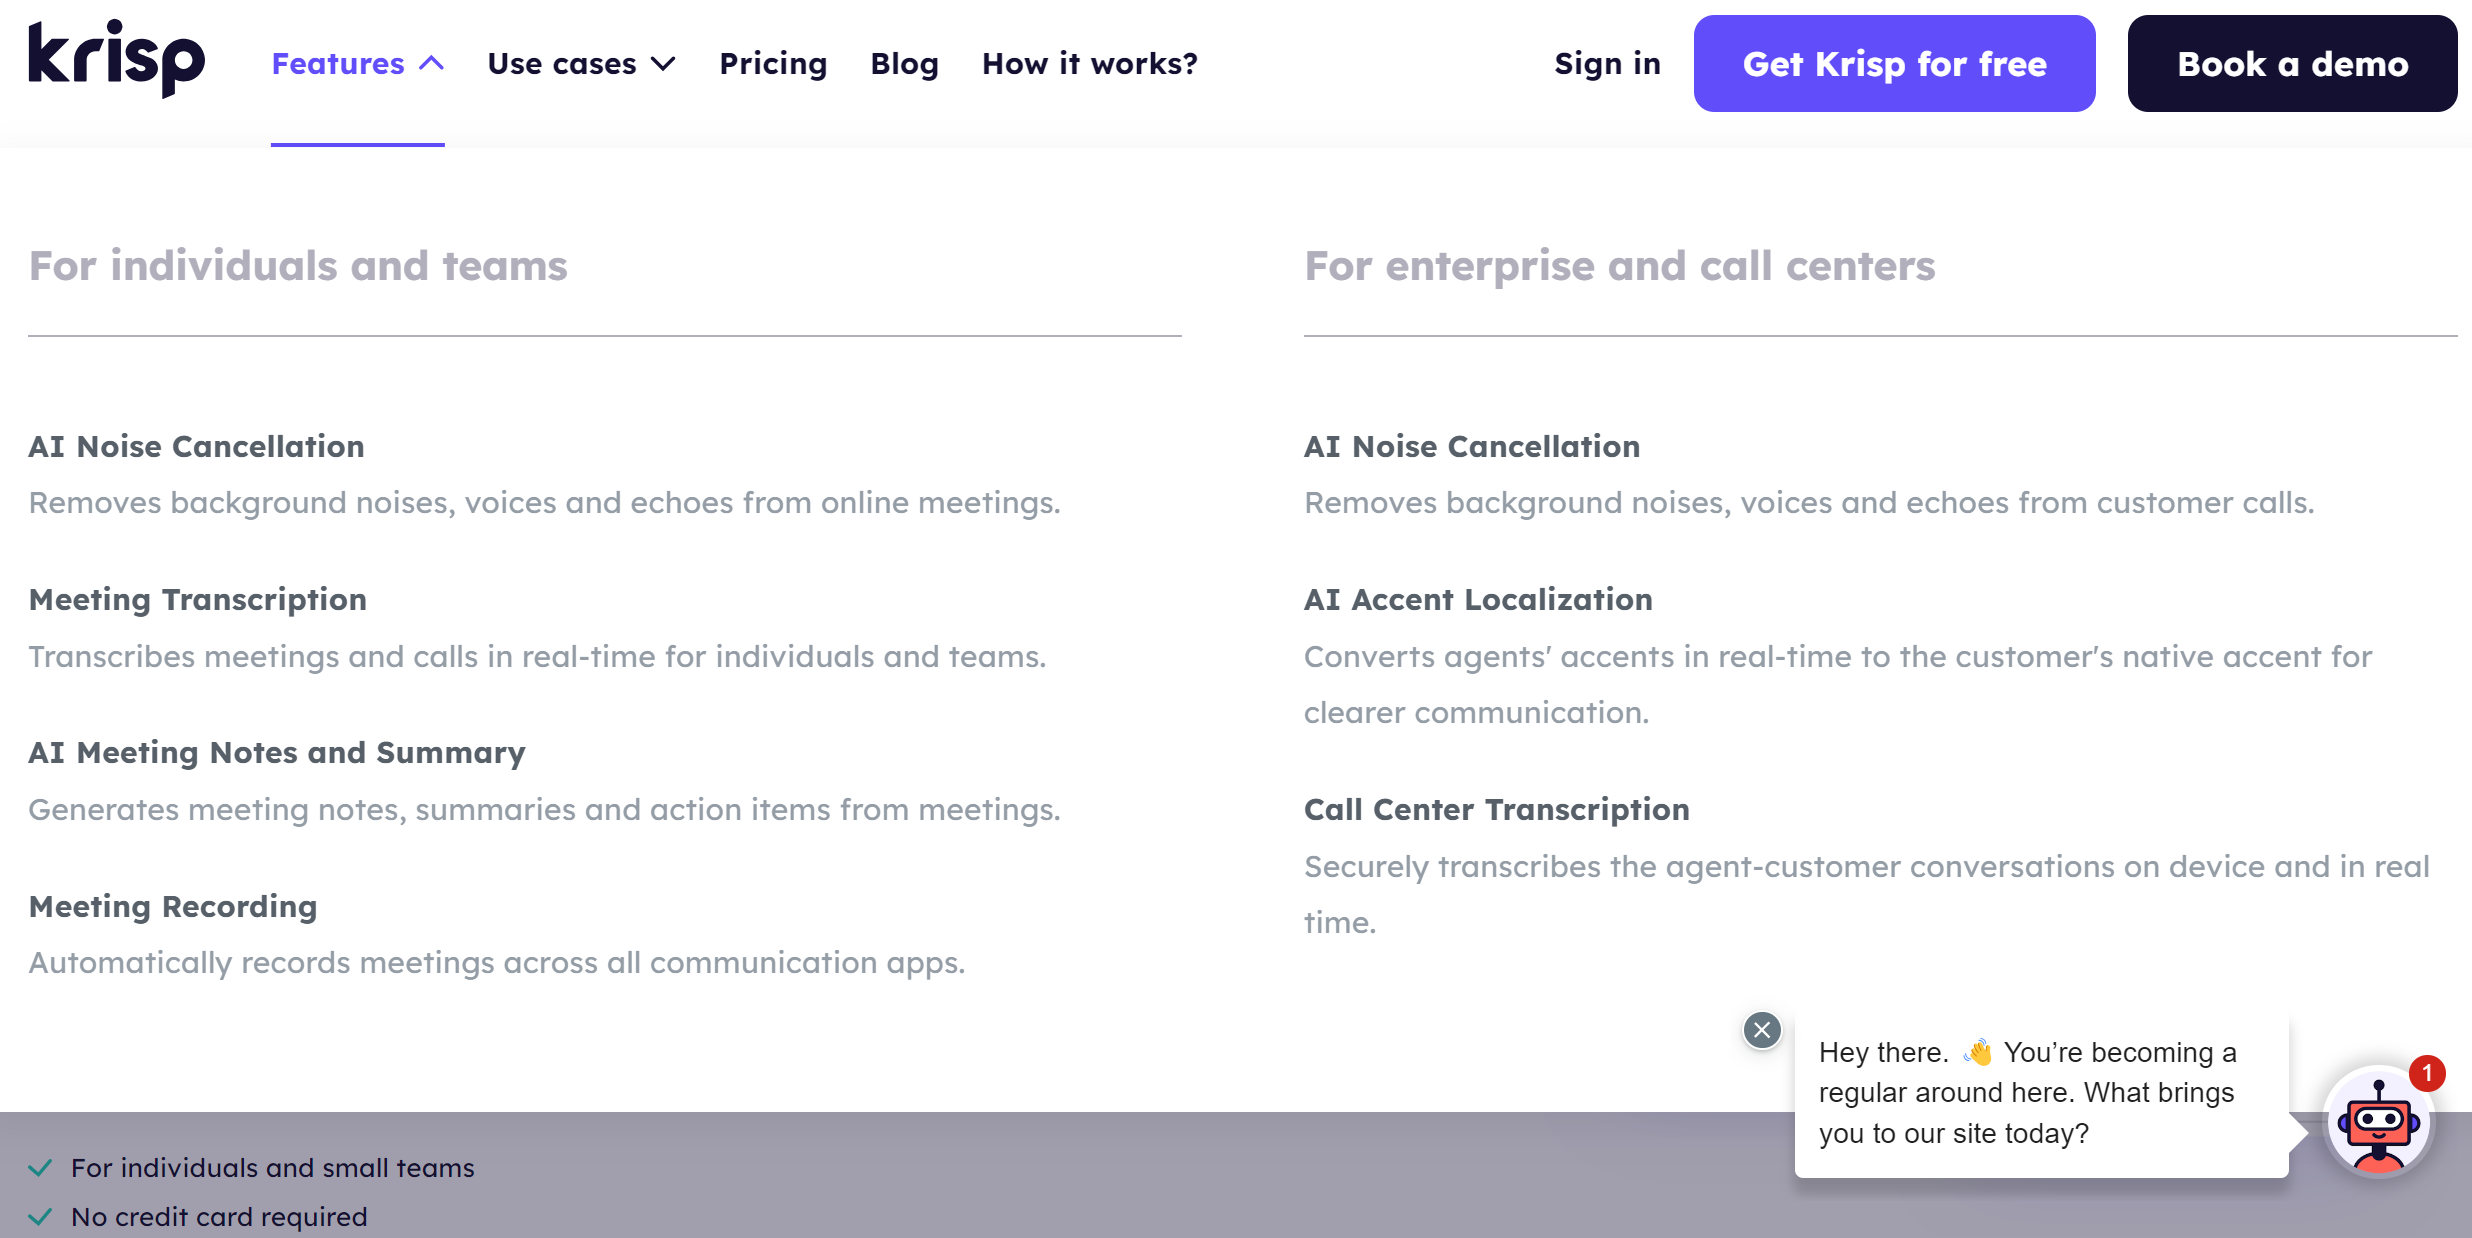Click 'No credit card required' text
2472x1238 pixels.
pos(219,1217)
